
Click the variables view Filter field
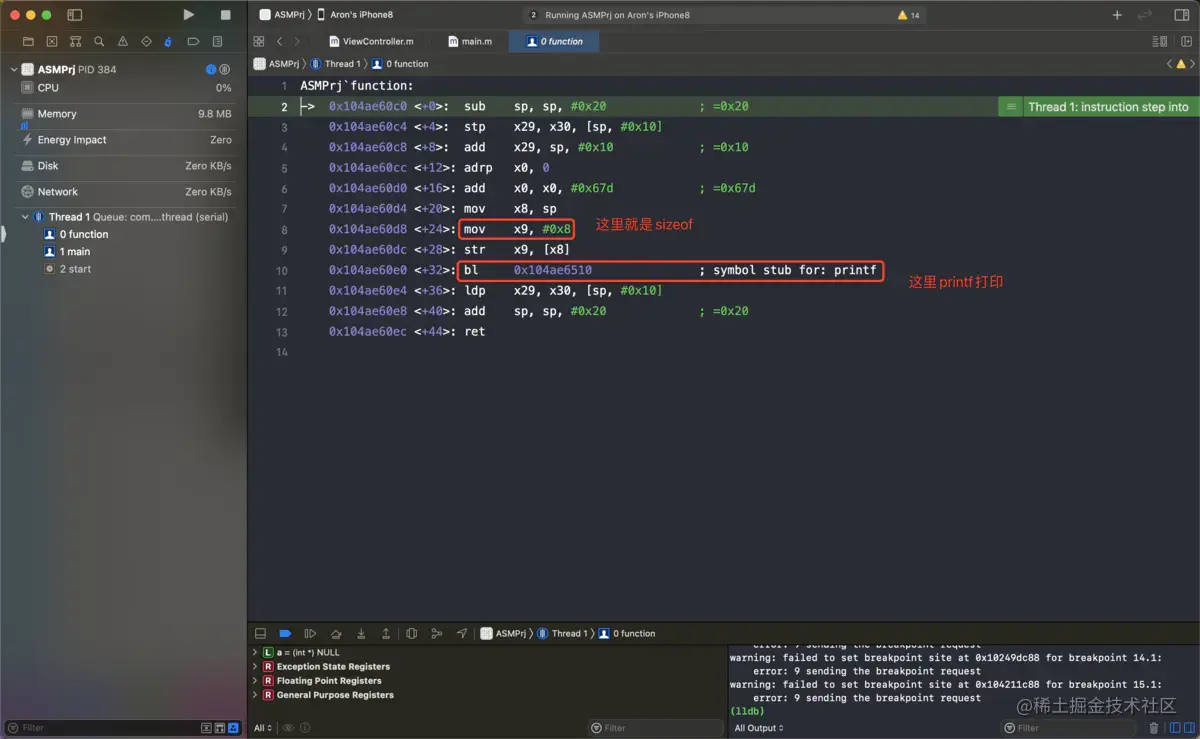tap(655, 728)
